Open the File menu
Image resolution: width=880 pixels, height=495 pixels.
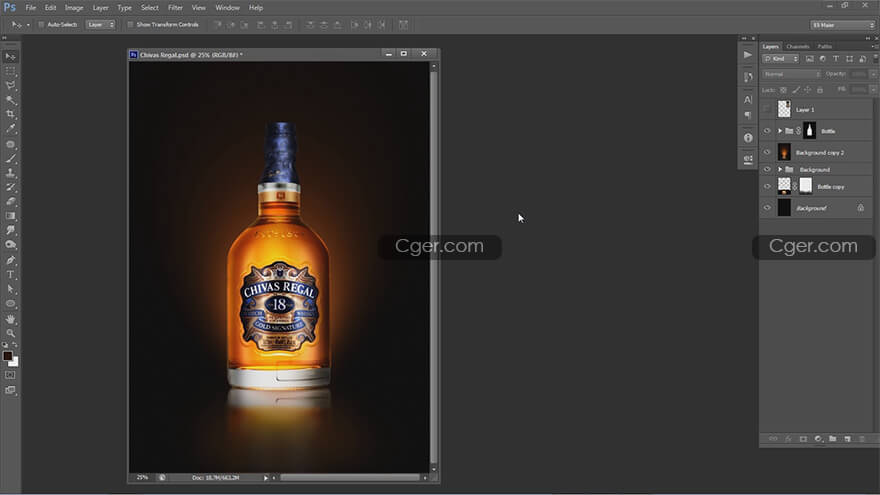pos(30,8)
